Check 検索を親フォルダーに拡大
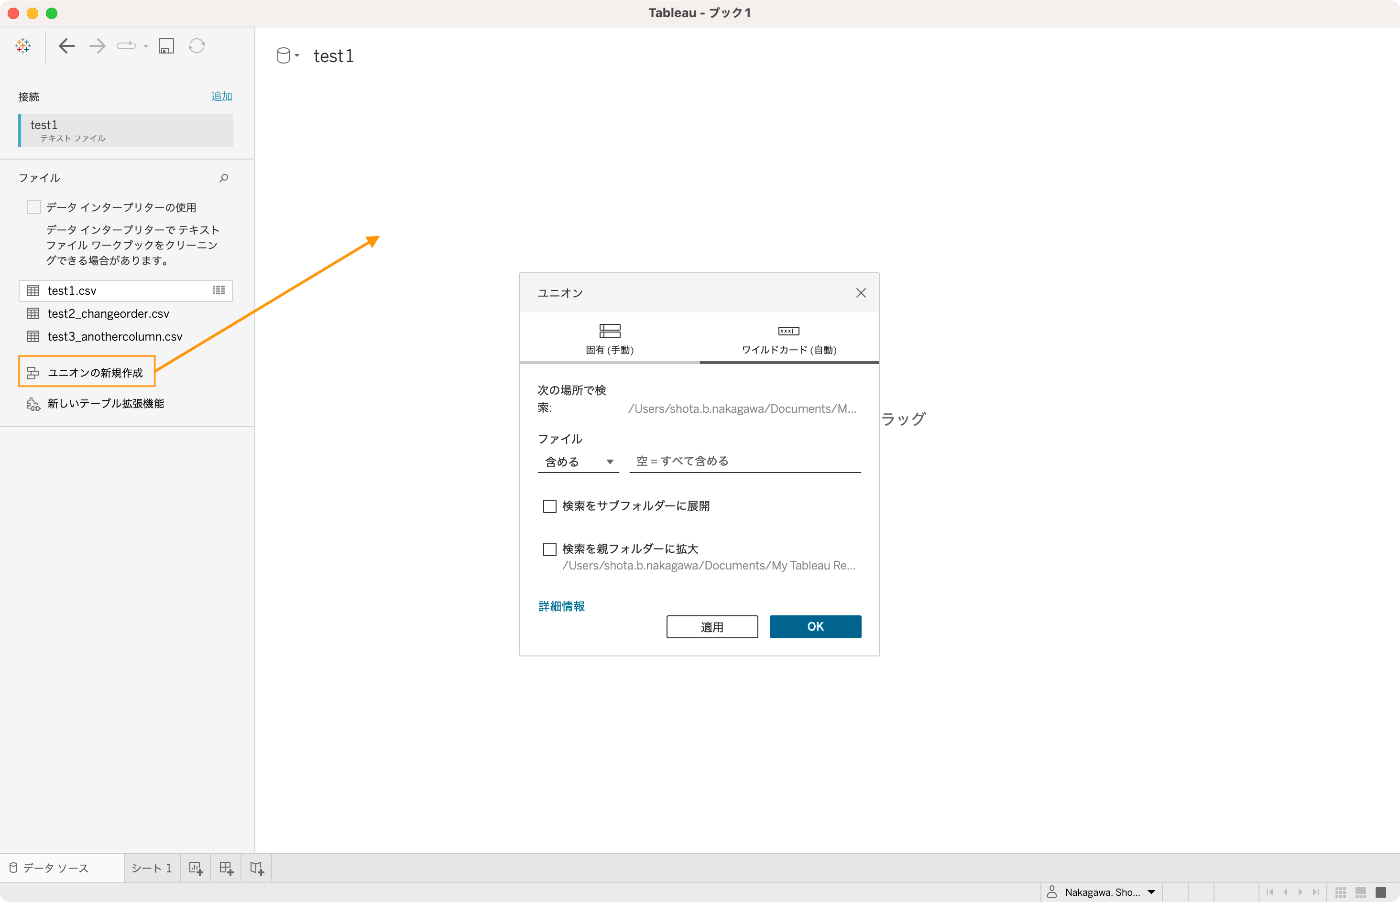The image size is (1400, 902). [549, 549]
